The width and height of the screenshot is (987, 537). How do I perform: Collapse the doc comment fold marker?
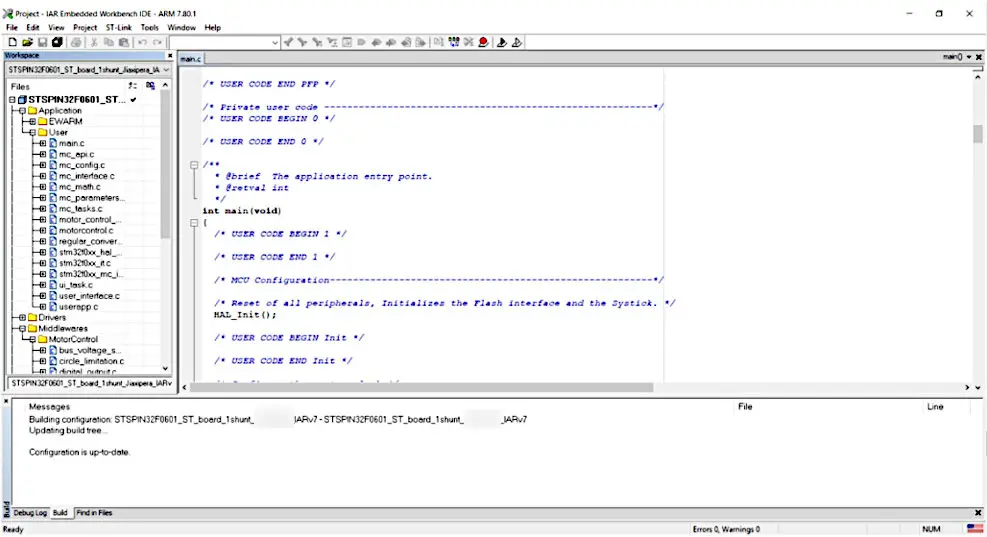[x=194, y=165]
